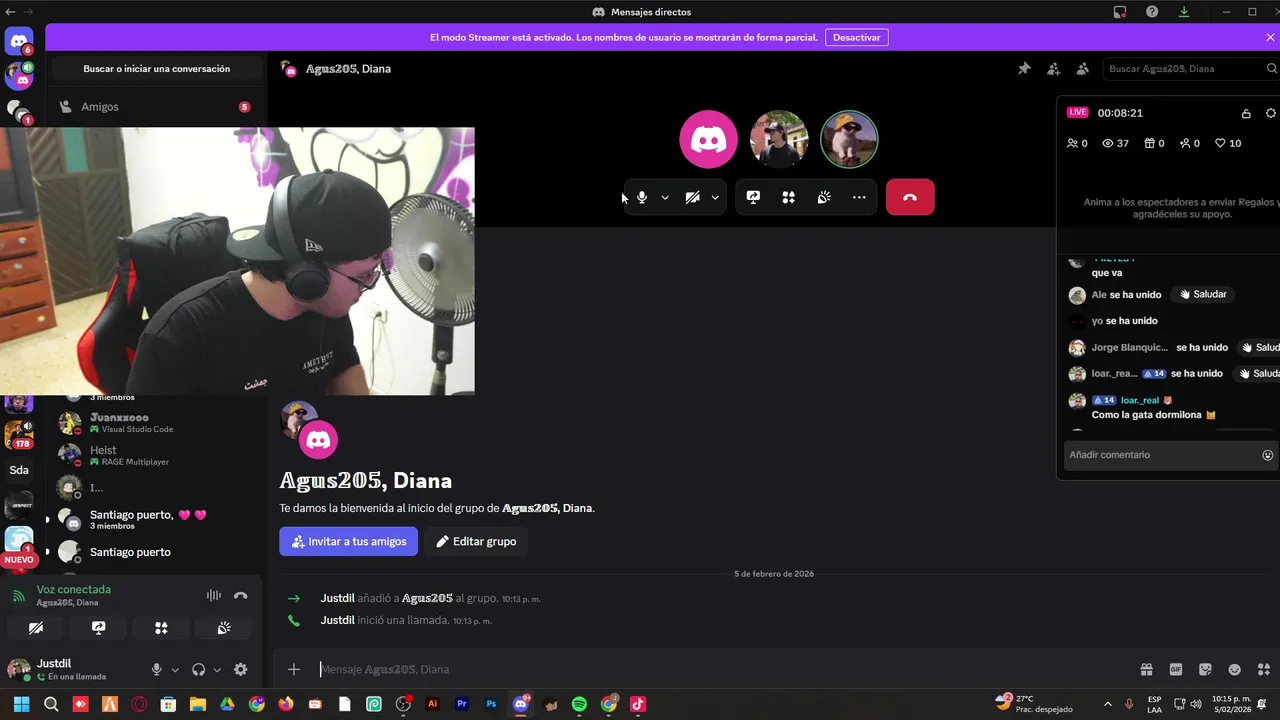This screenshot has width=1280, height=720.
Task: Disable Streamer mode with Desactivar button
Action: coord(857,37)
